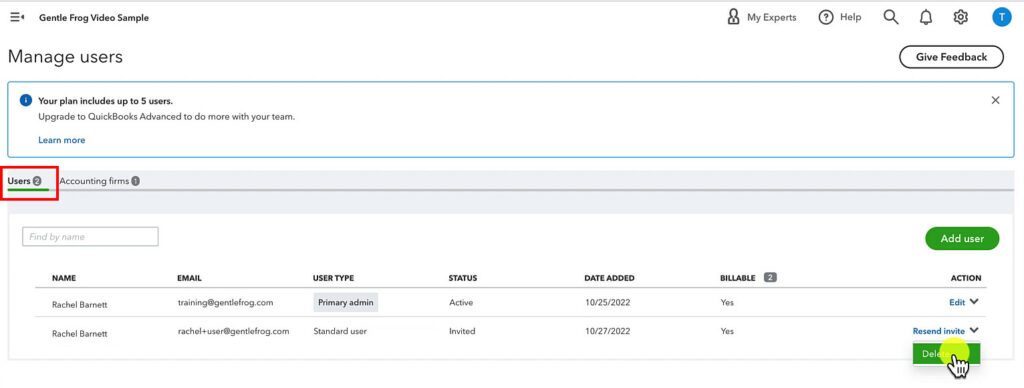Switch to the Users tab
This screenshot has width=1024, height=388.
(x=24, y=181)
